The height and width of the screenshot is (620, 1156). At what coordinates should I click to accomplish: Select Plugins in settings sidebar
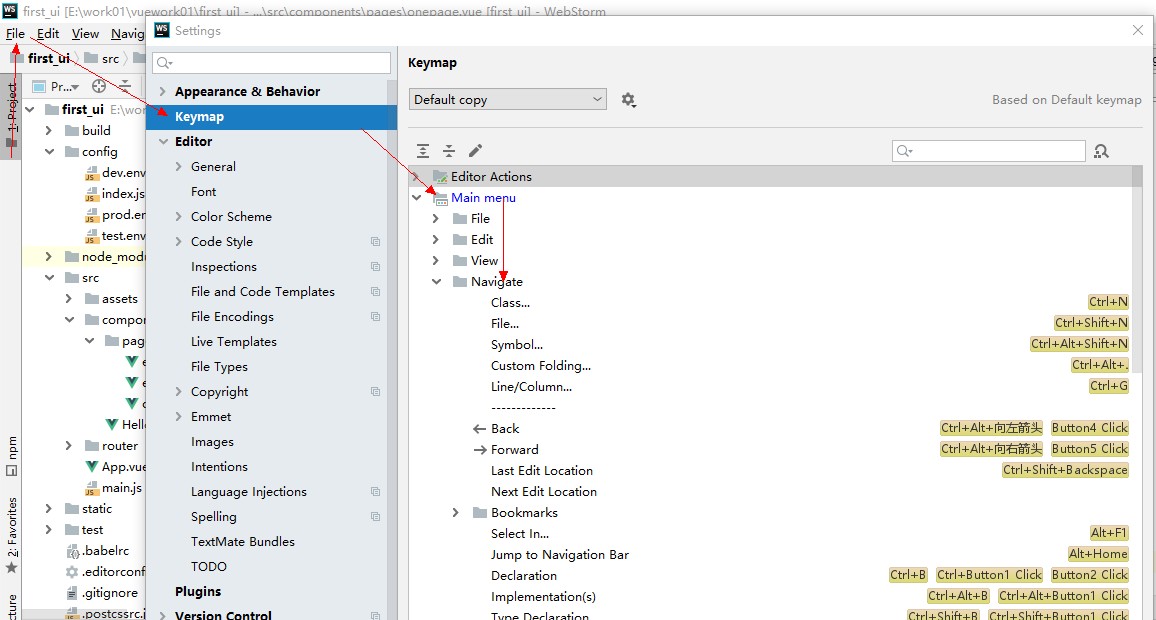pos(198,591)
